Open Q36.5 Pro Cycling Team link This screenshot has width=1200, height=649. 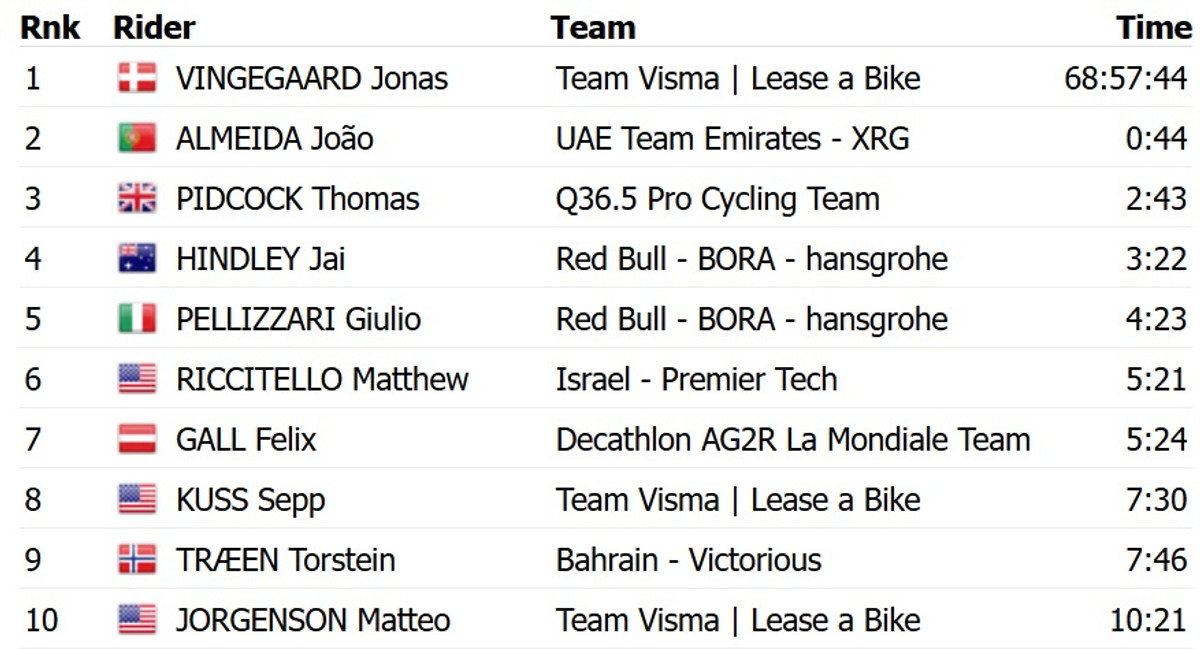tap(717, 198)
